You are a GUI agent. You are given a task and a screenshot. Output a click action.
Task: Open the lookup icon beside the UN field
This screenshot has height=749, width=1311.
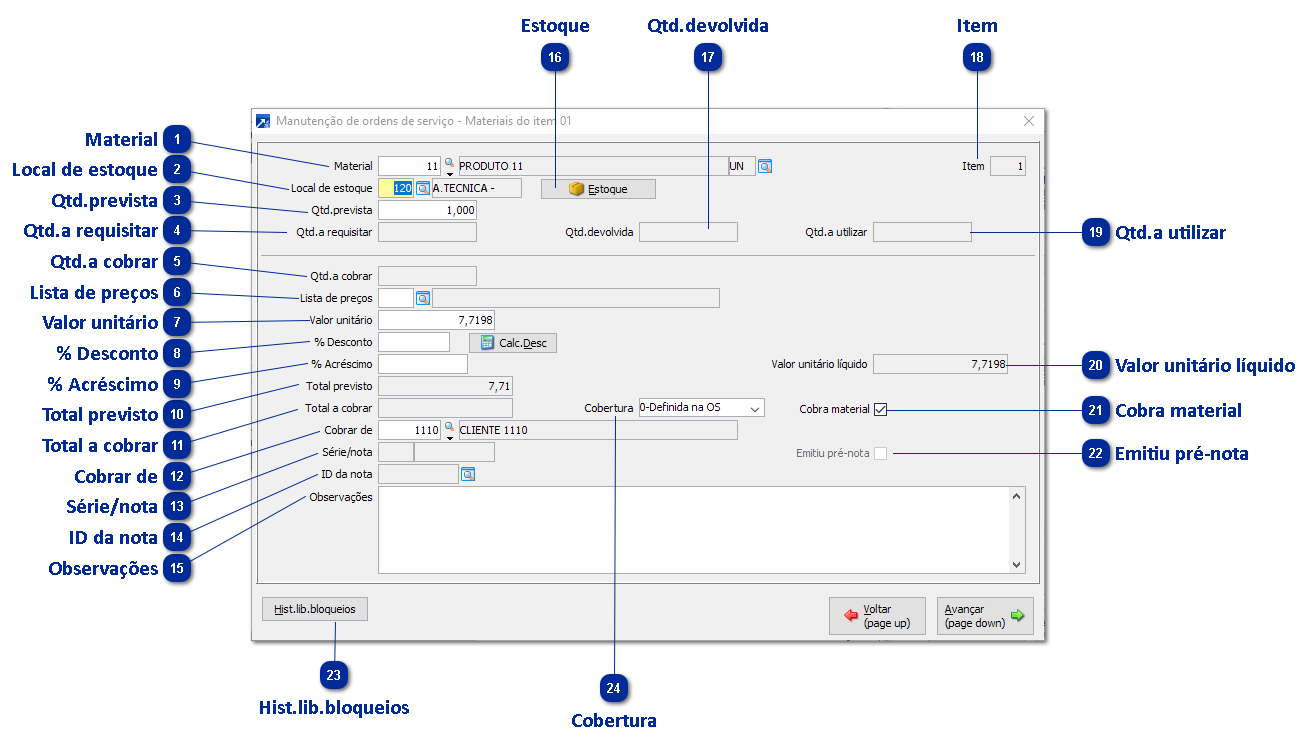[x=765, y=167]
